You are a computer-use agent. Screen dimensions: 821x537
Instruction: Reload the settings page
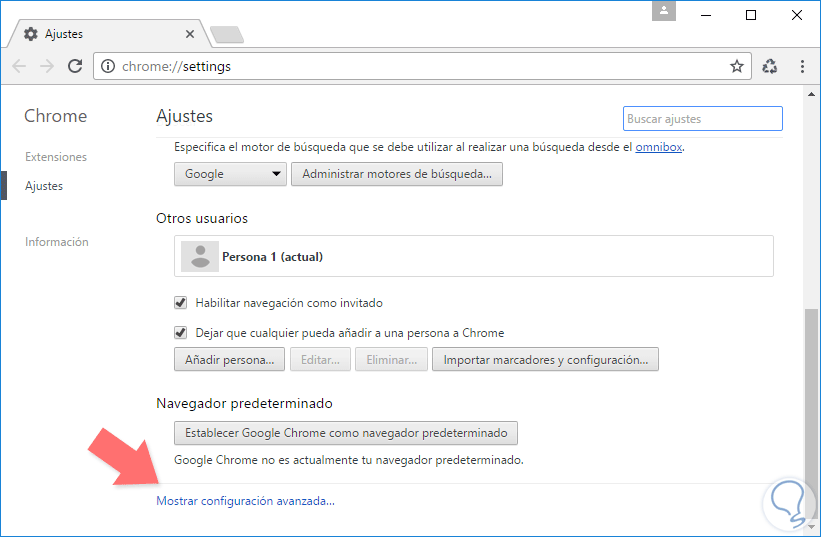pos(75,66)
